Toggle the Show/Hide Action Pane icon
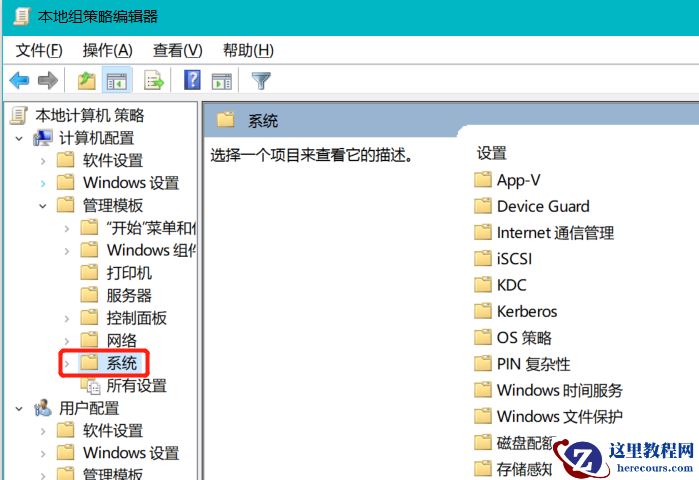Viewport: 699px width, 480px height. [222, 81]
